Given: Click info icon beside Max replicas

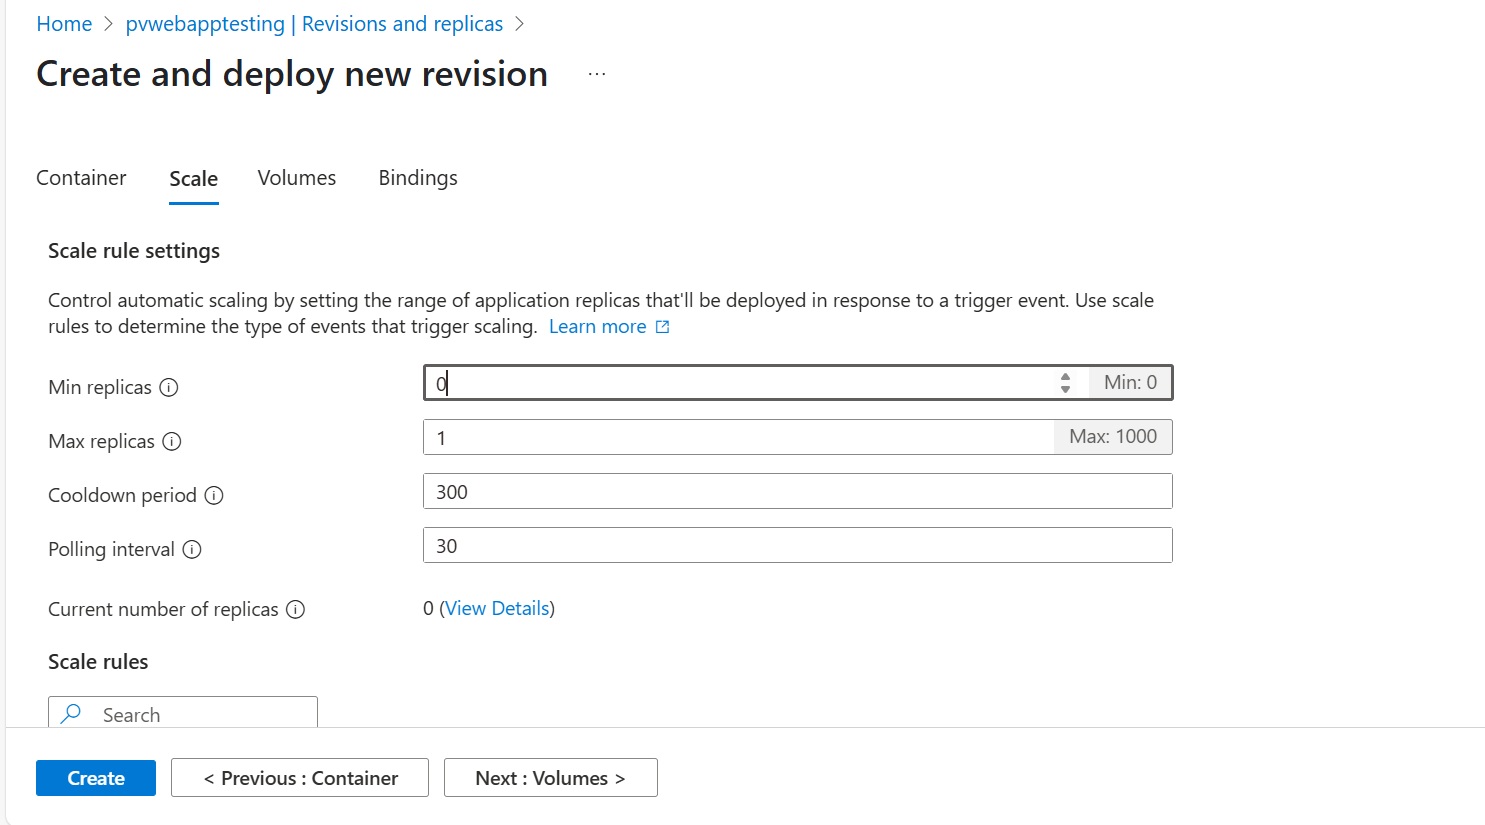Looking at the screenshot, I should 172,442.
